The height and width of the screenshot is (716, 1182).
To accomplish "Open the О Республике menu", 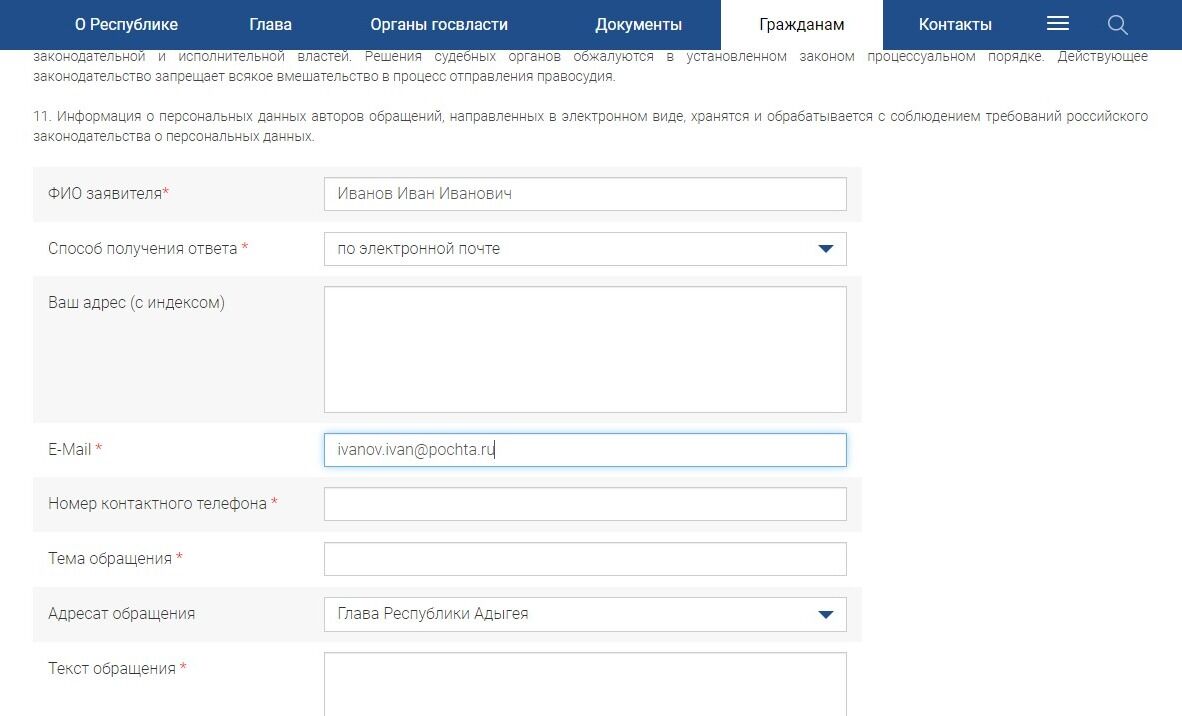I will [x=126, y=25].
